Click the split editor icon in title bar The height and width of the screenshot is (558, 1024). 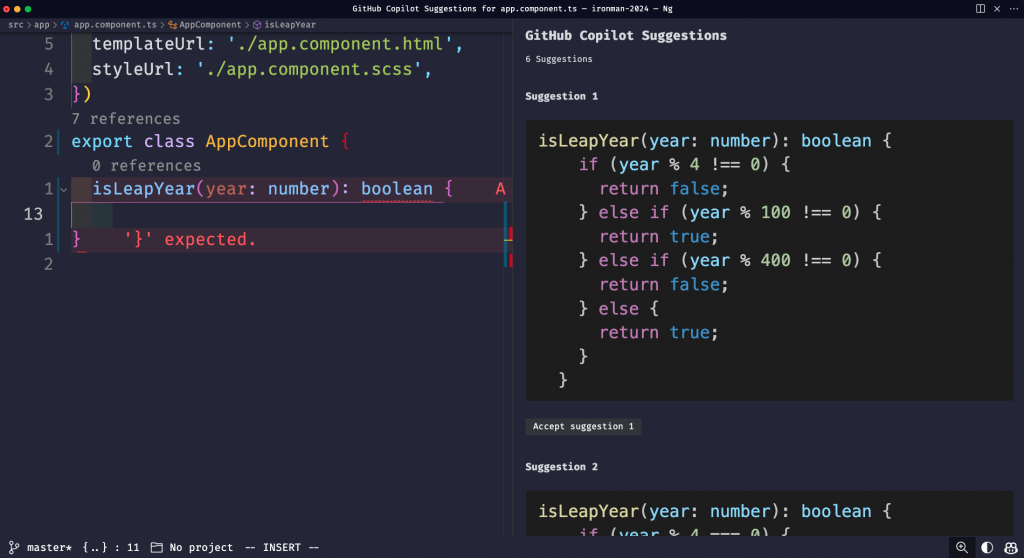pyautogui.click(x=980, y=8)
